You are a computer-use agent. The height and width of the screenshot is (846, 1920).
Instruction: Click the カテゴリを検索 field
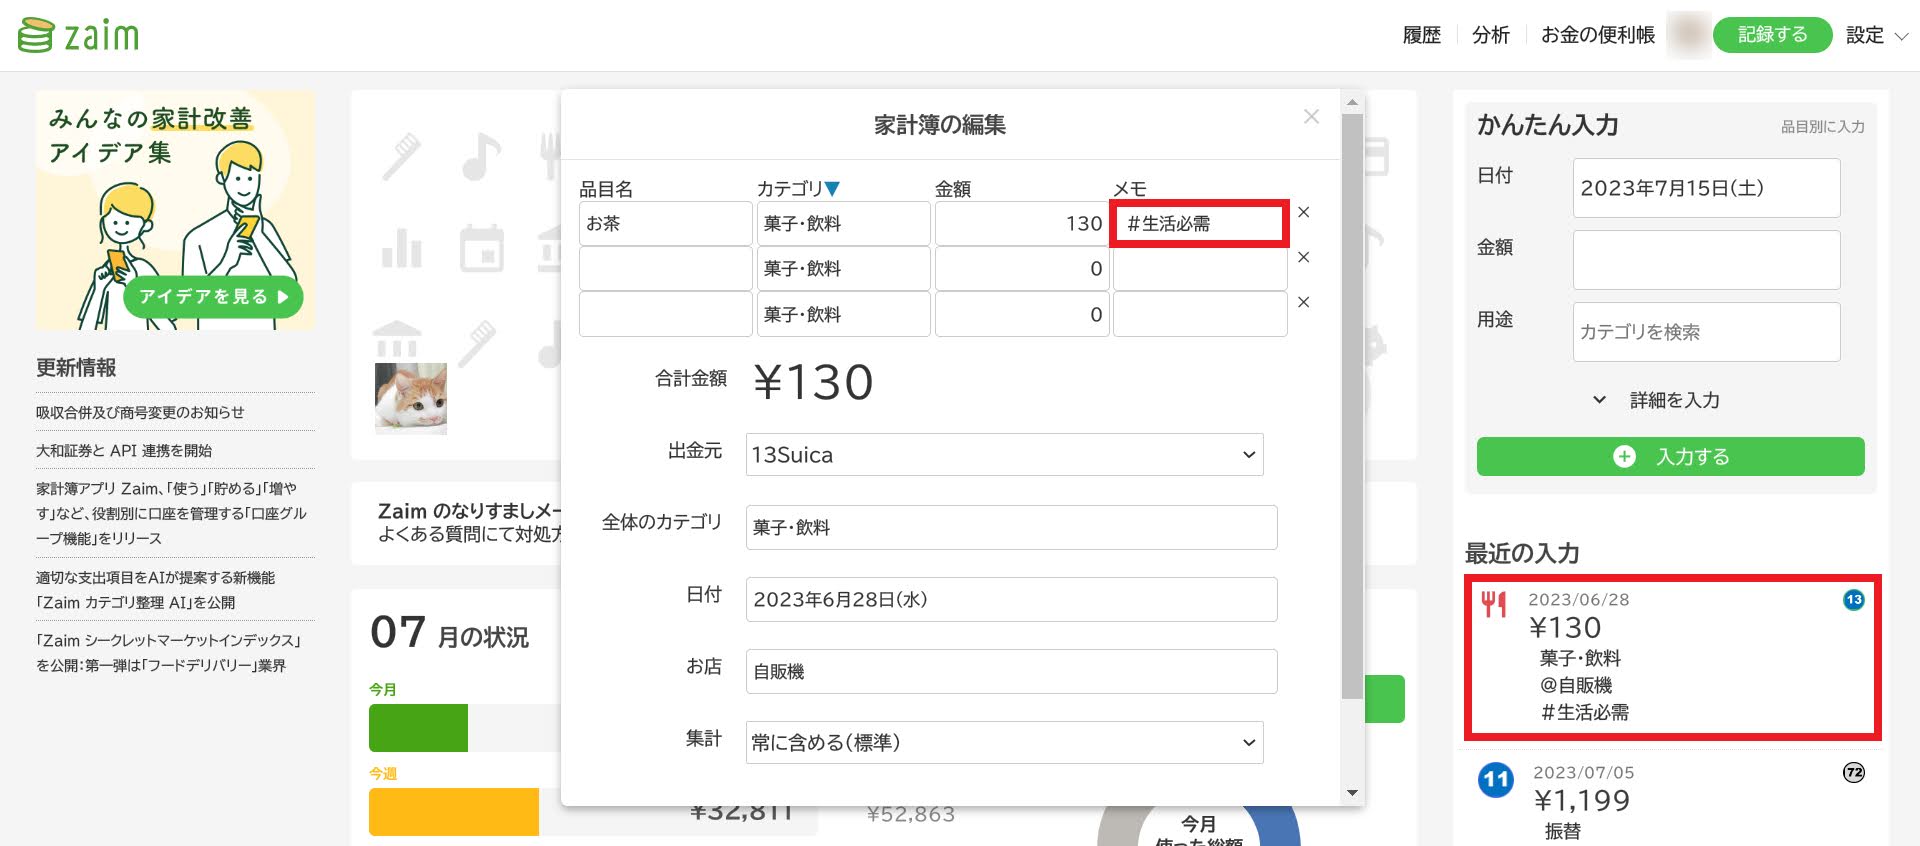pos(1706,332)
